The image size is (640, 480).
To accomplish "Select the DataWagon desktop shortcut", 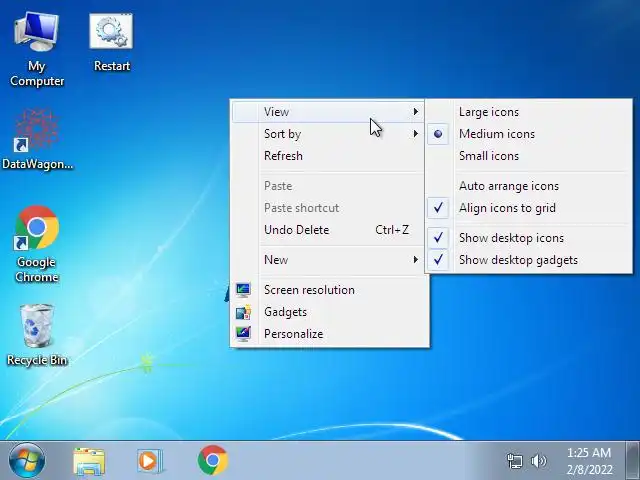I will (x=37, y=139).
